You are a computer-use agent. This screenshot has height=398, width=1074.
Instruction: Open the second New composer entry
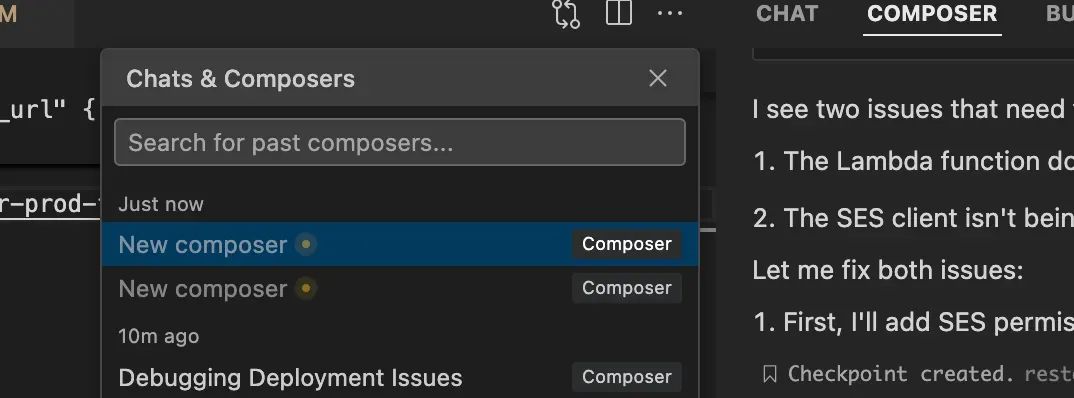coord(400,288)
